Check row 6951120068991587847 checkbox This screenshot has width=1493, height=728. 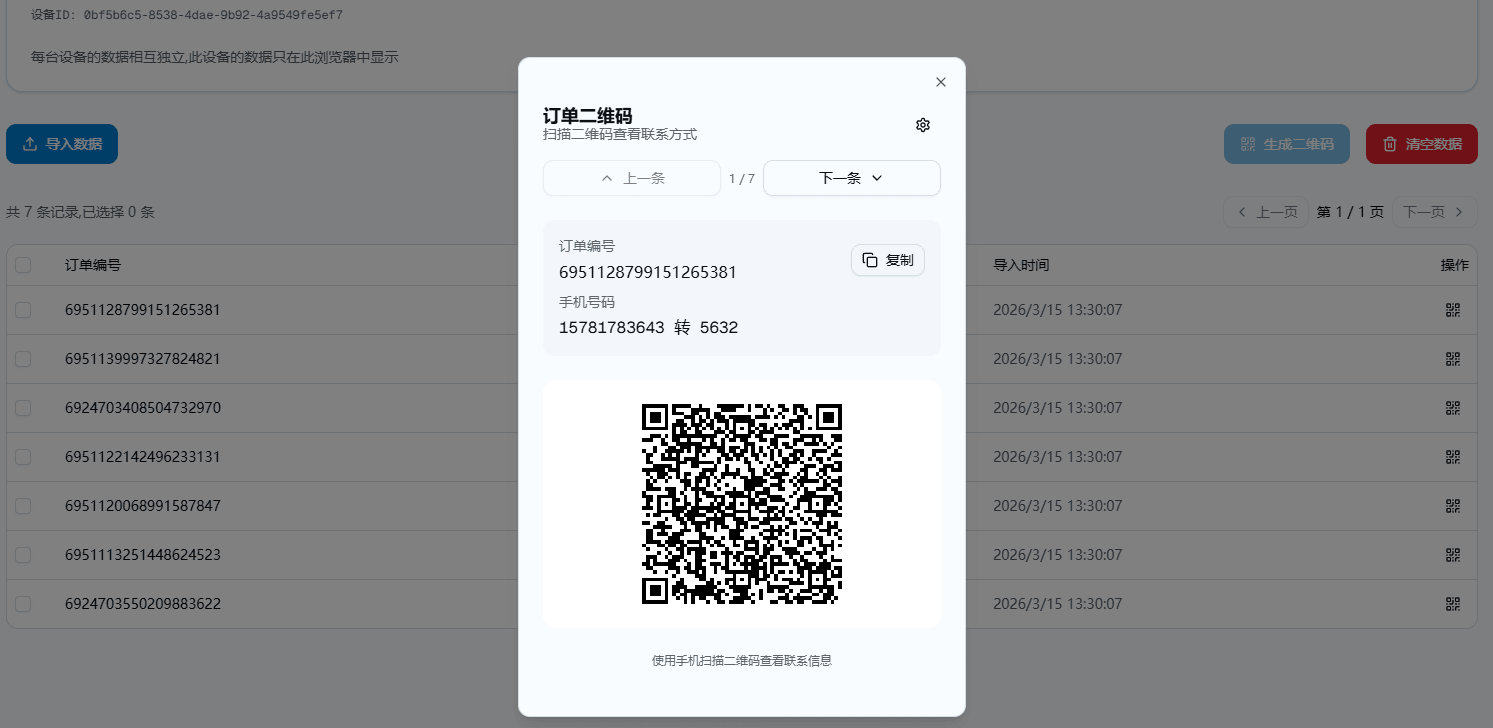tap(23, 506)
